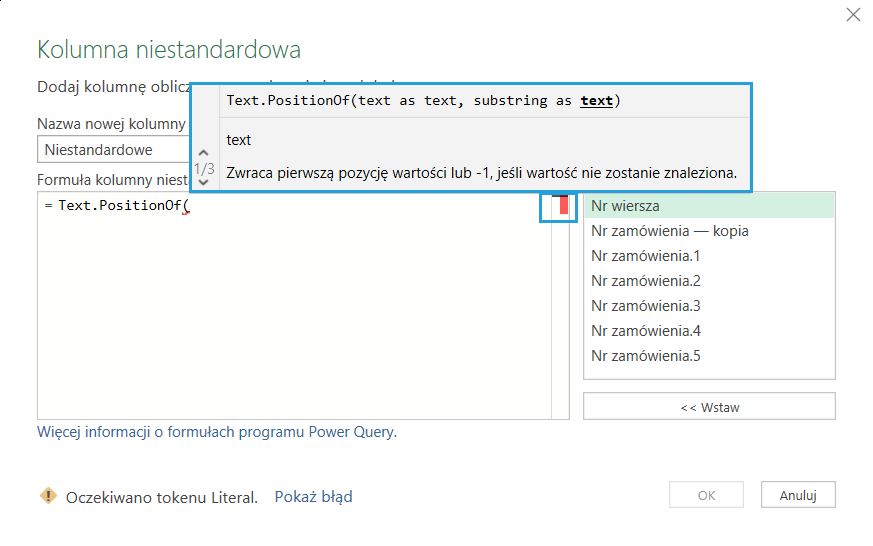The width and height of the screenshot is (873, 546).
Task: Click the red error marker in editor scrollbar
Action: pyautogui.click(x=564, y=206)
